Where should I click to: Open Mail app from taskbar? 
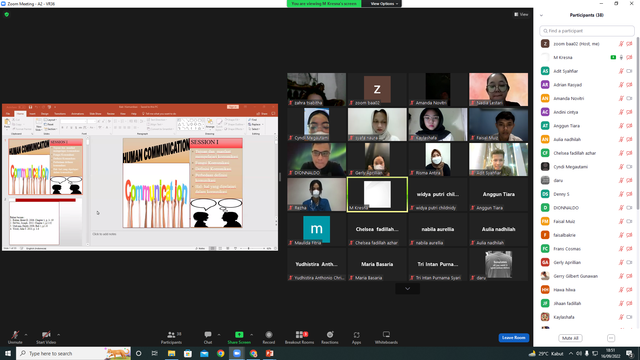204,353
